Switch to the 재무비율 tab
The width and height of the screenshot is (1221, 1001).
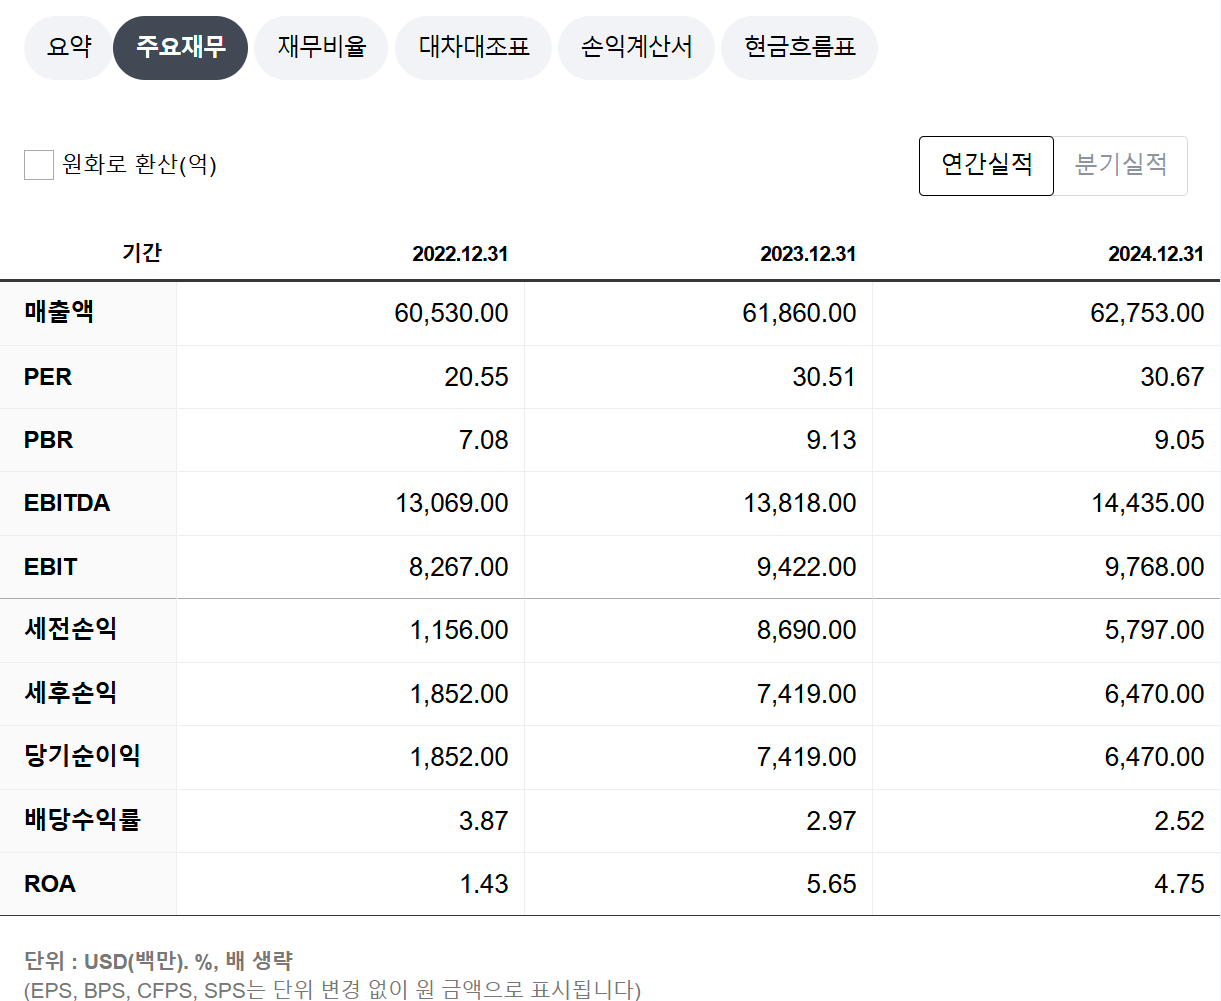(x=321, y=47)
